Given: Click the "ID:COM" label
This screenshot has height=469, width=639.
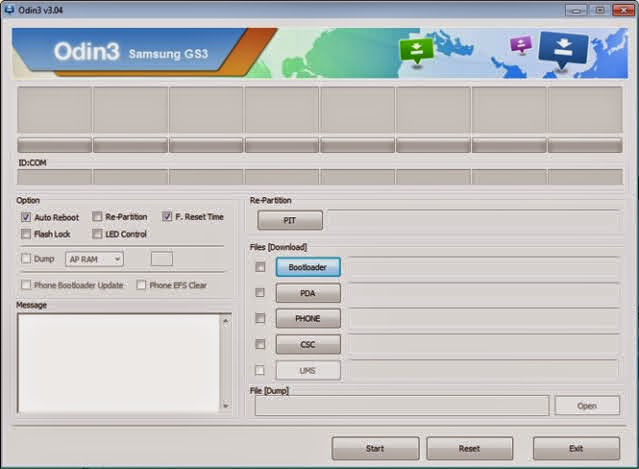Looking at the screenshot, I should coord(32,163).
